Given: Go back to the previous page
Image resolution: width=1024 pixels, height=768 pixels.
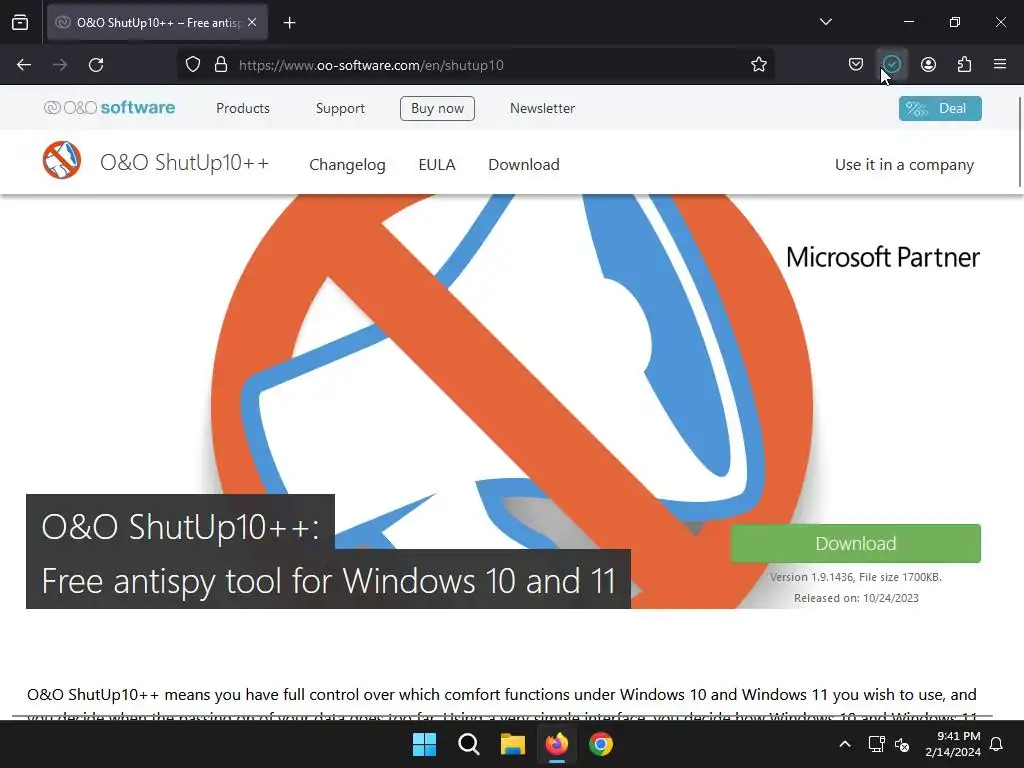Looking at the screenshot, I should click(24, 65).
